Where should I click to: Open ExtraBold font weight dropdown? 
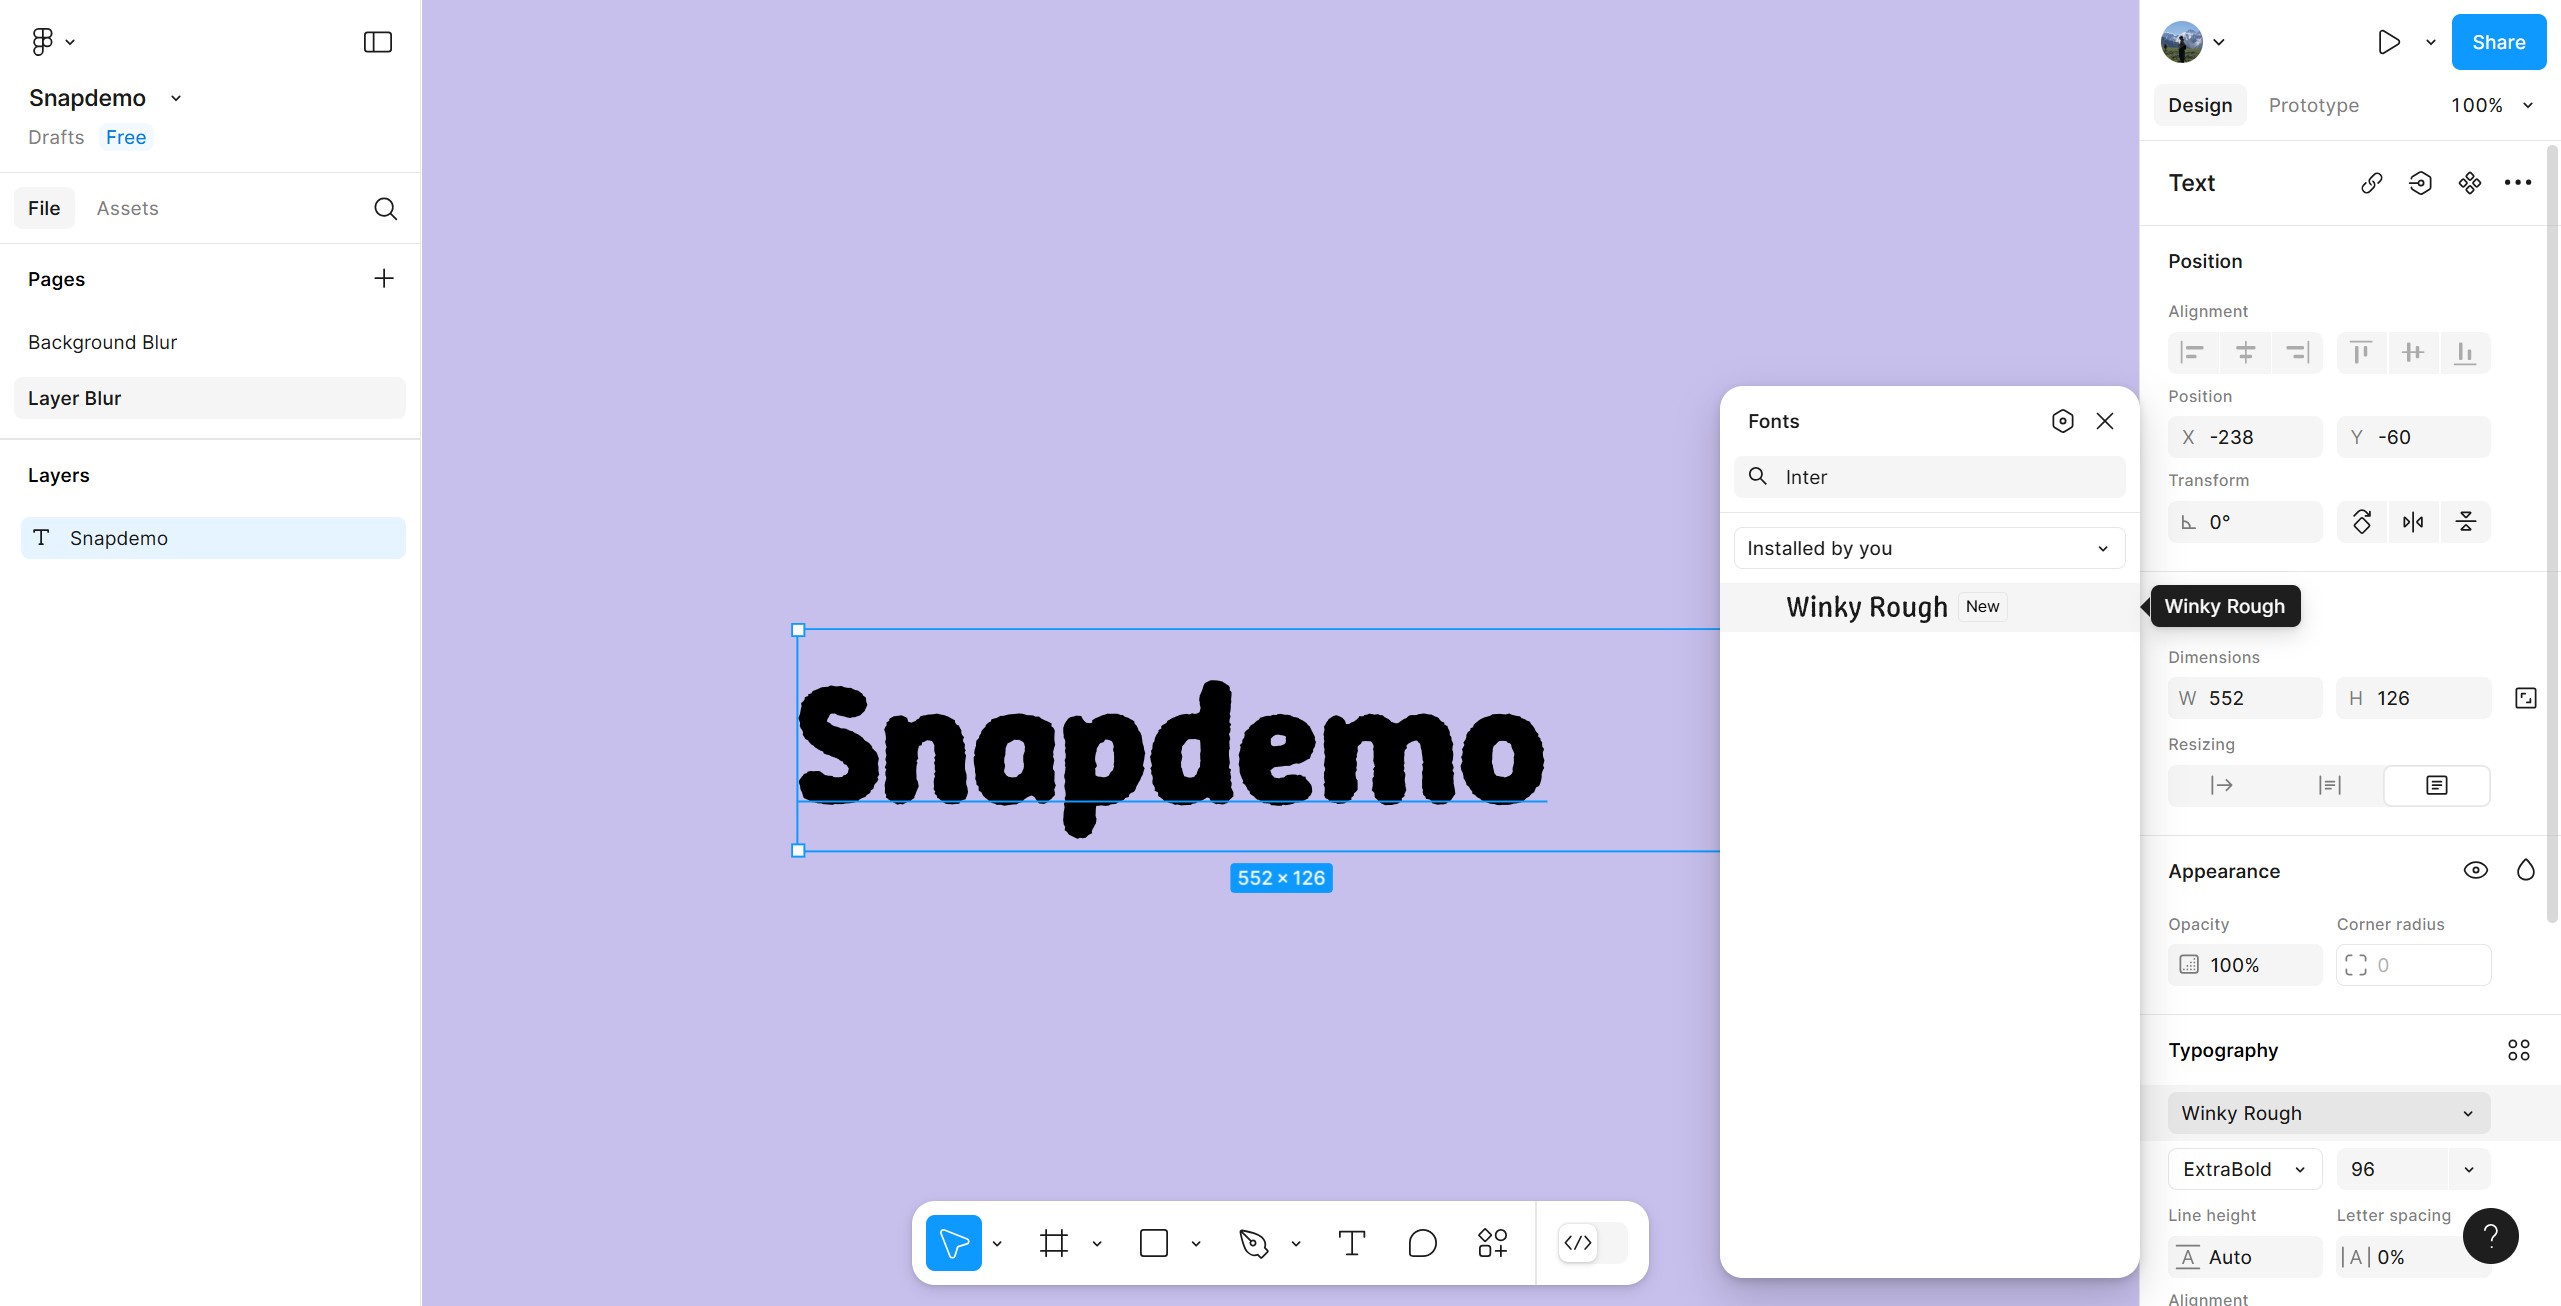click(x=2244, y=1169)
